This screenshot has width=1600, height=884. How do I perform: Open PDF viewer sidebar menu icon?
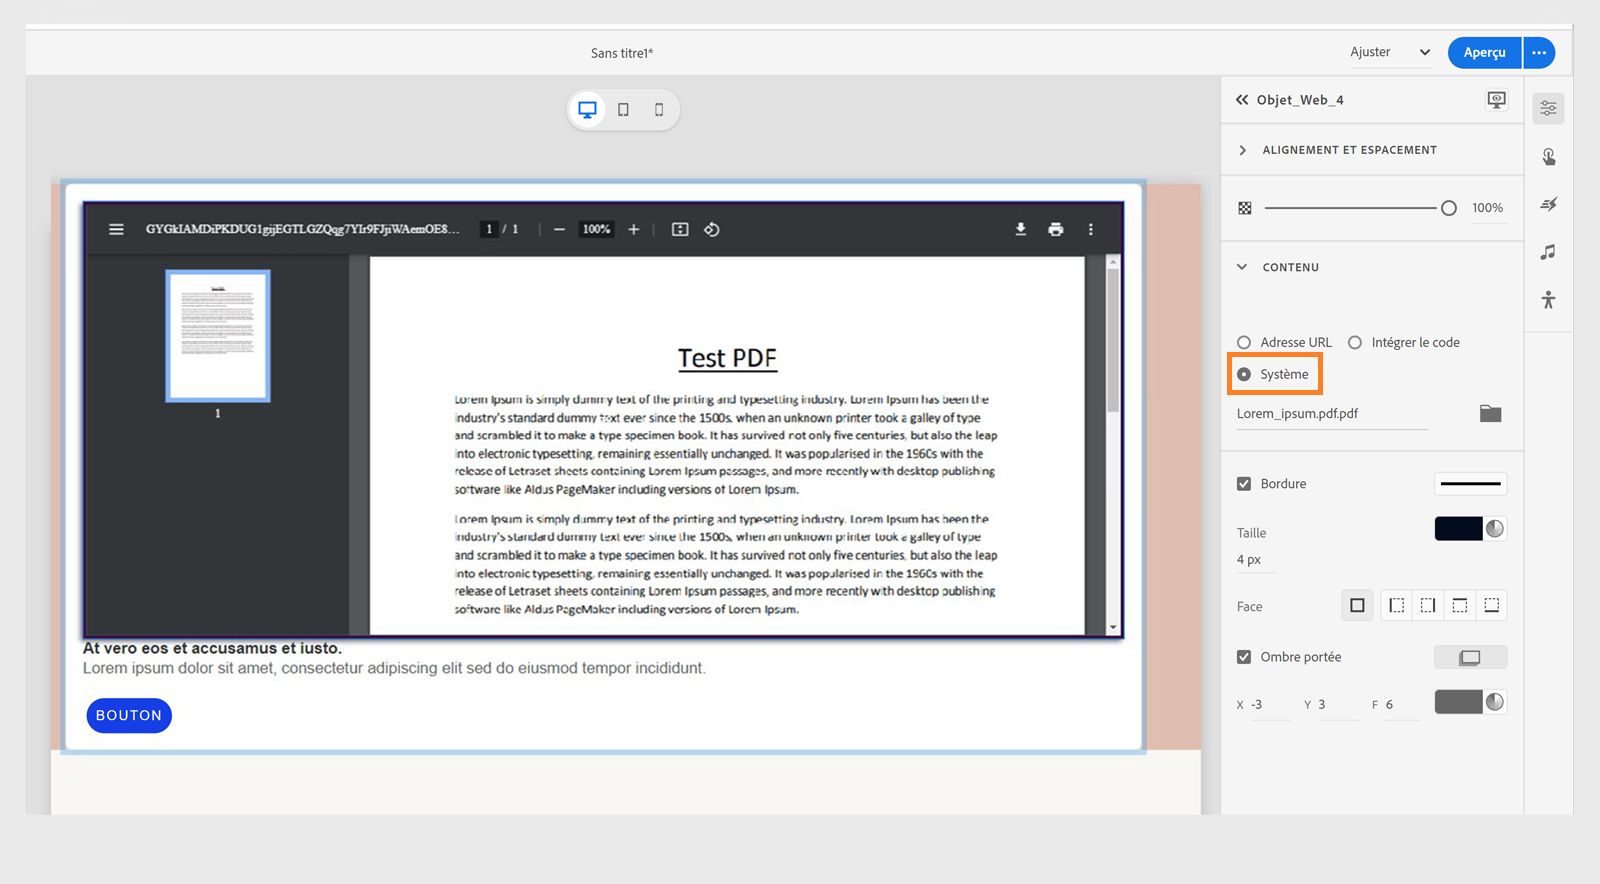(116, 229)
